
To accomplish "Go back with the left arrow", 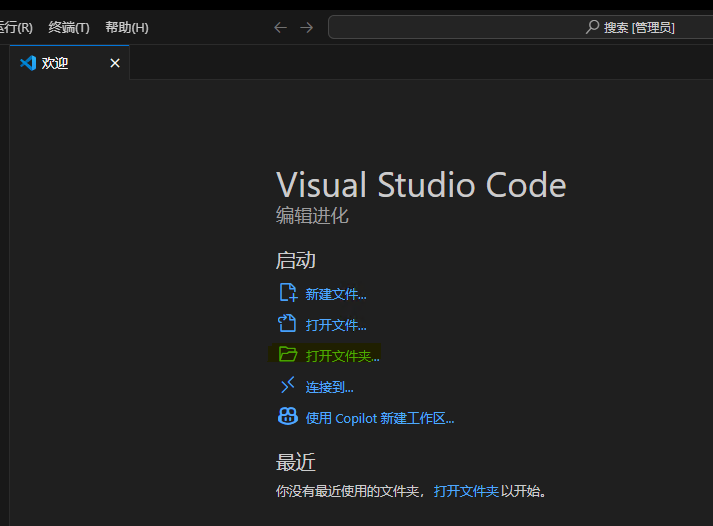I will (281, 28).
